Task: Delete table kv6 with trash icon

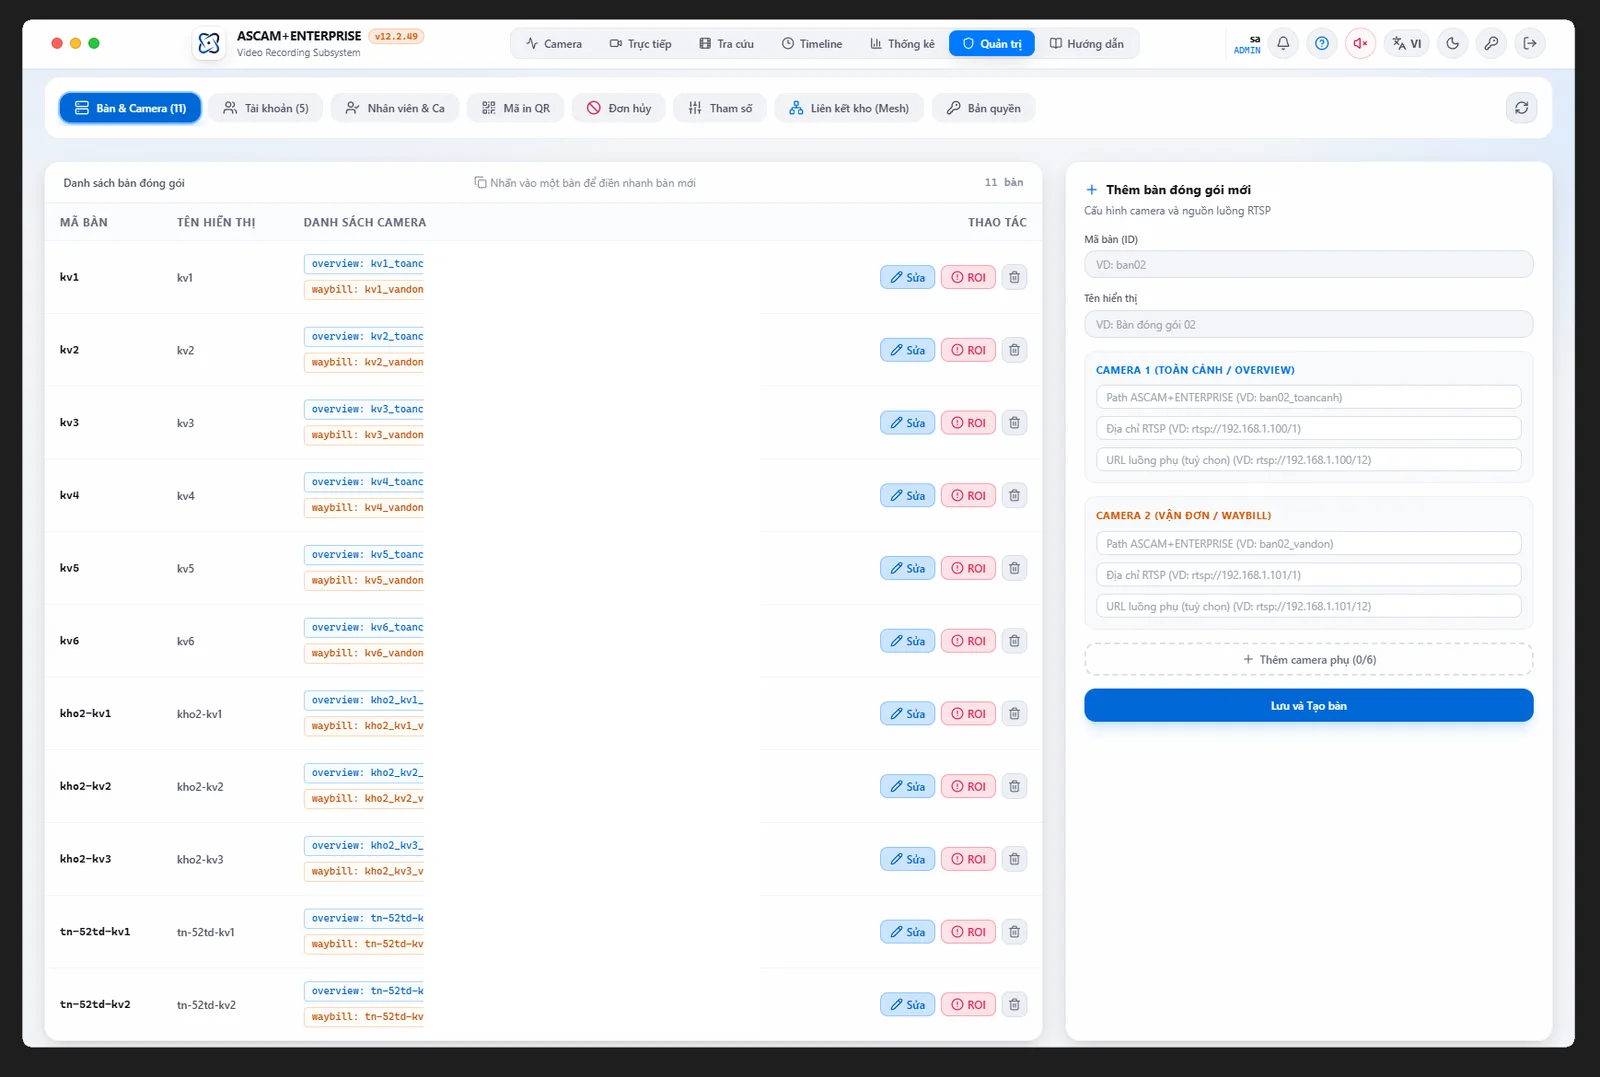Action: point(1014,641)
